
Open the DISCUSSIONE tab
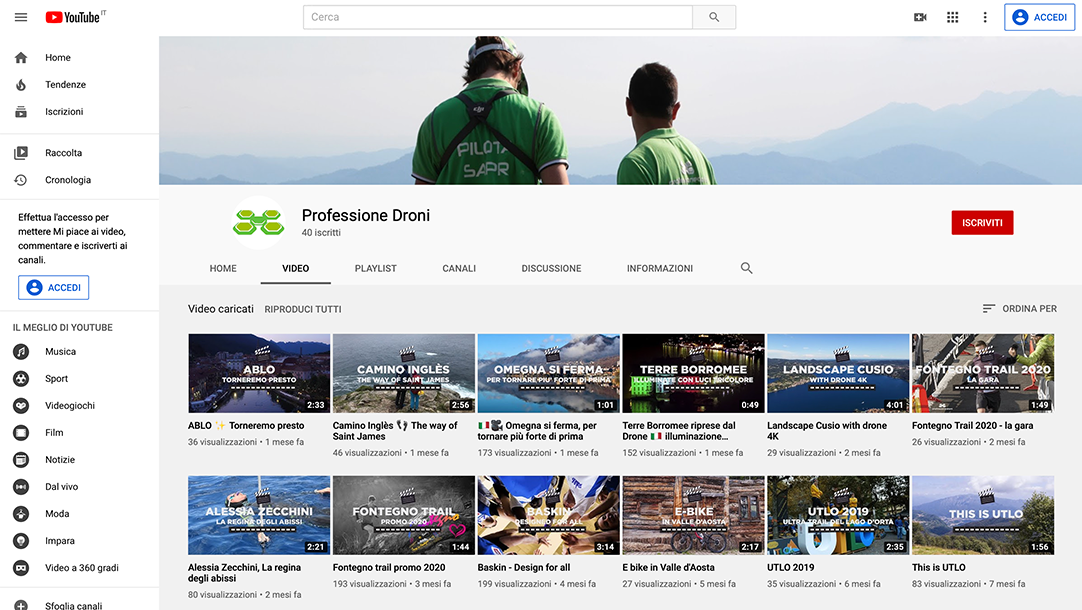[551, 268]
